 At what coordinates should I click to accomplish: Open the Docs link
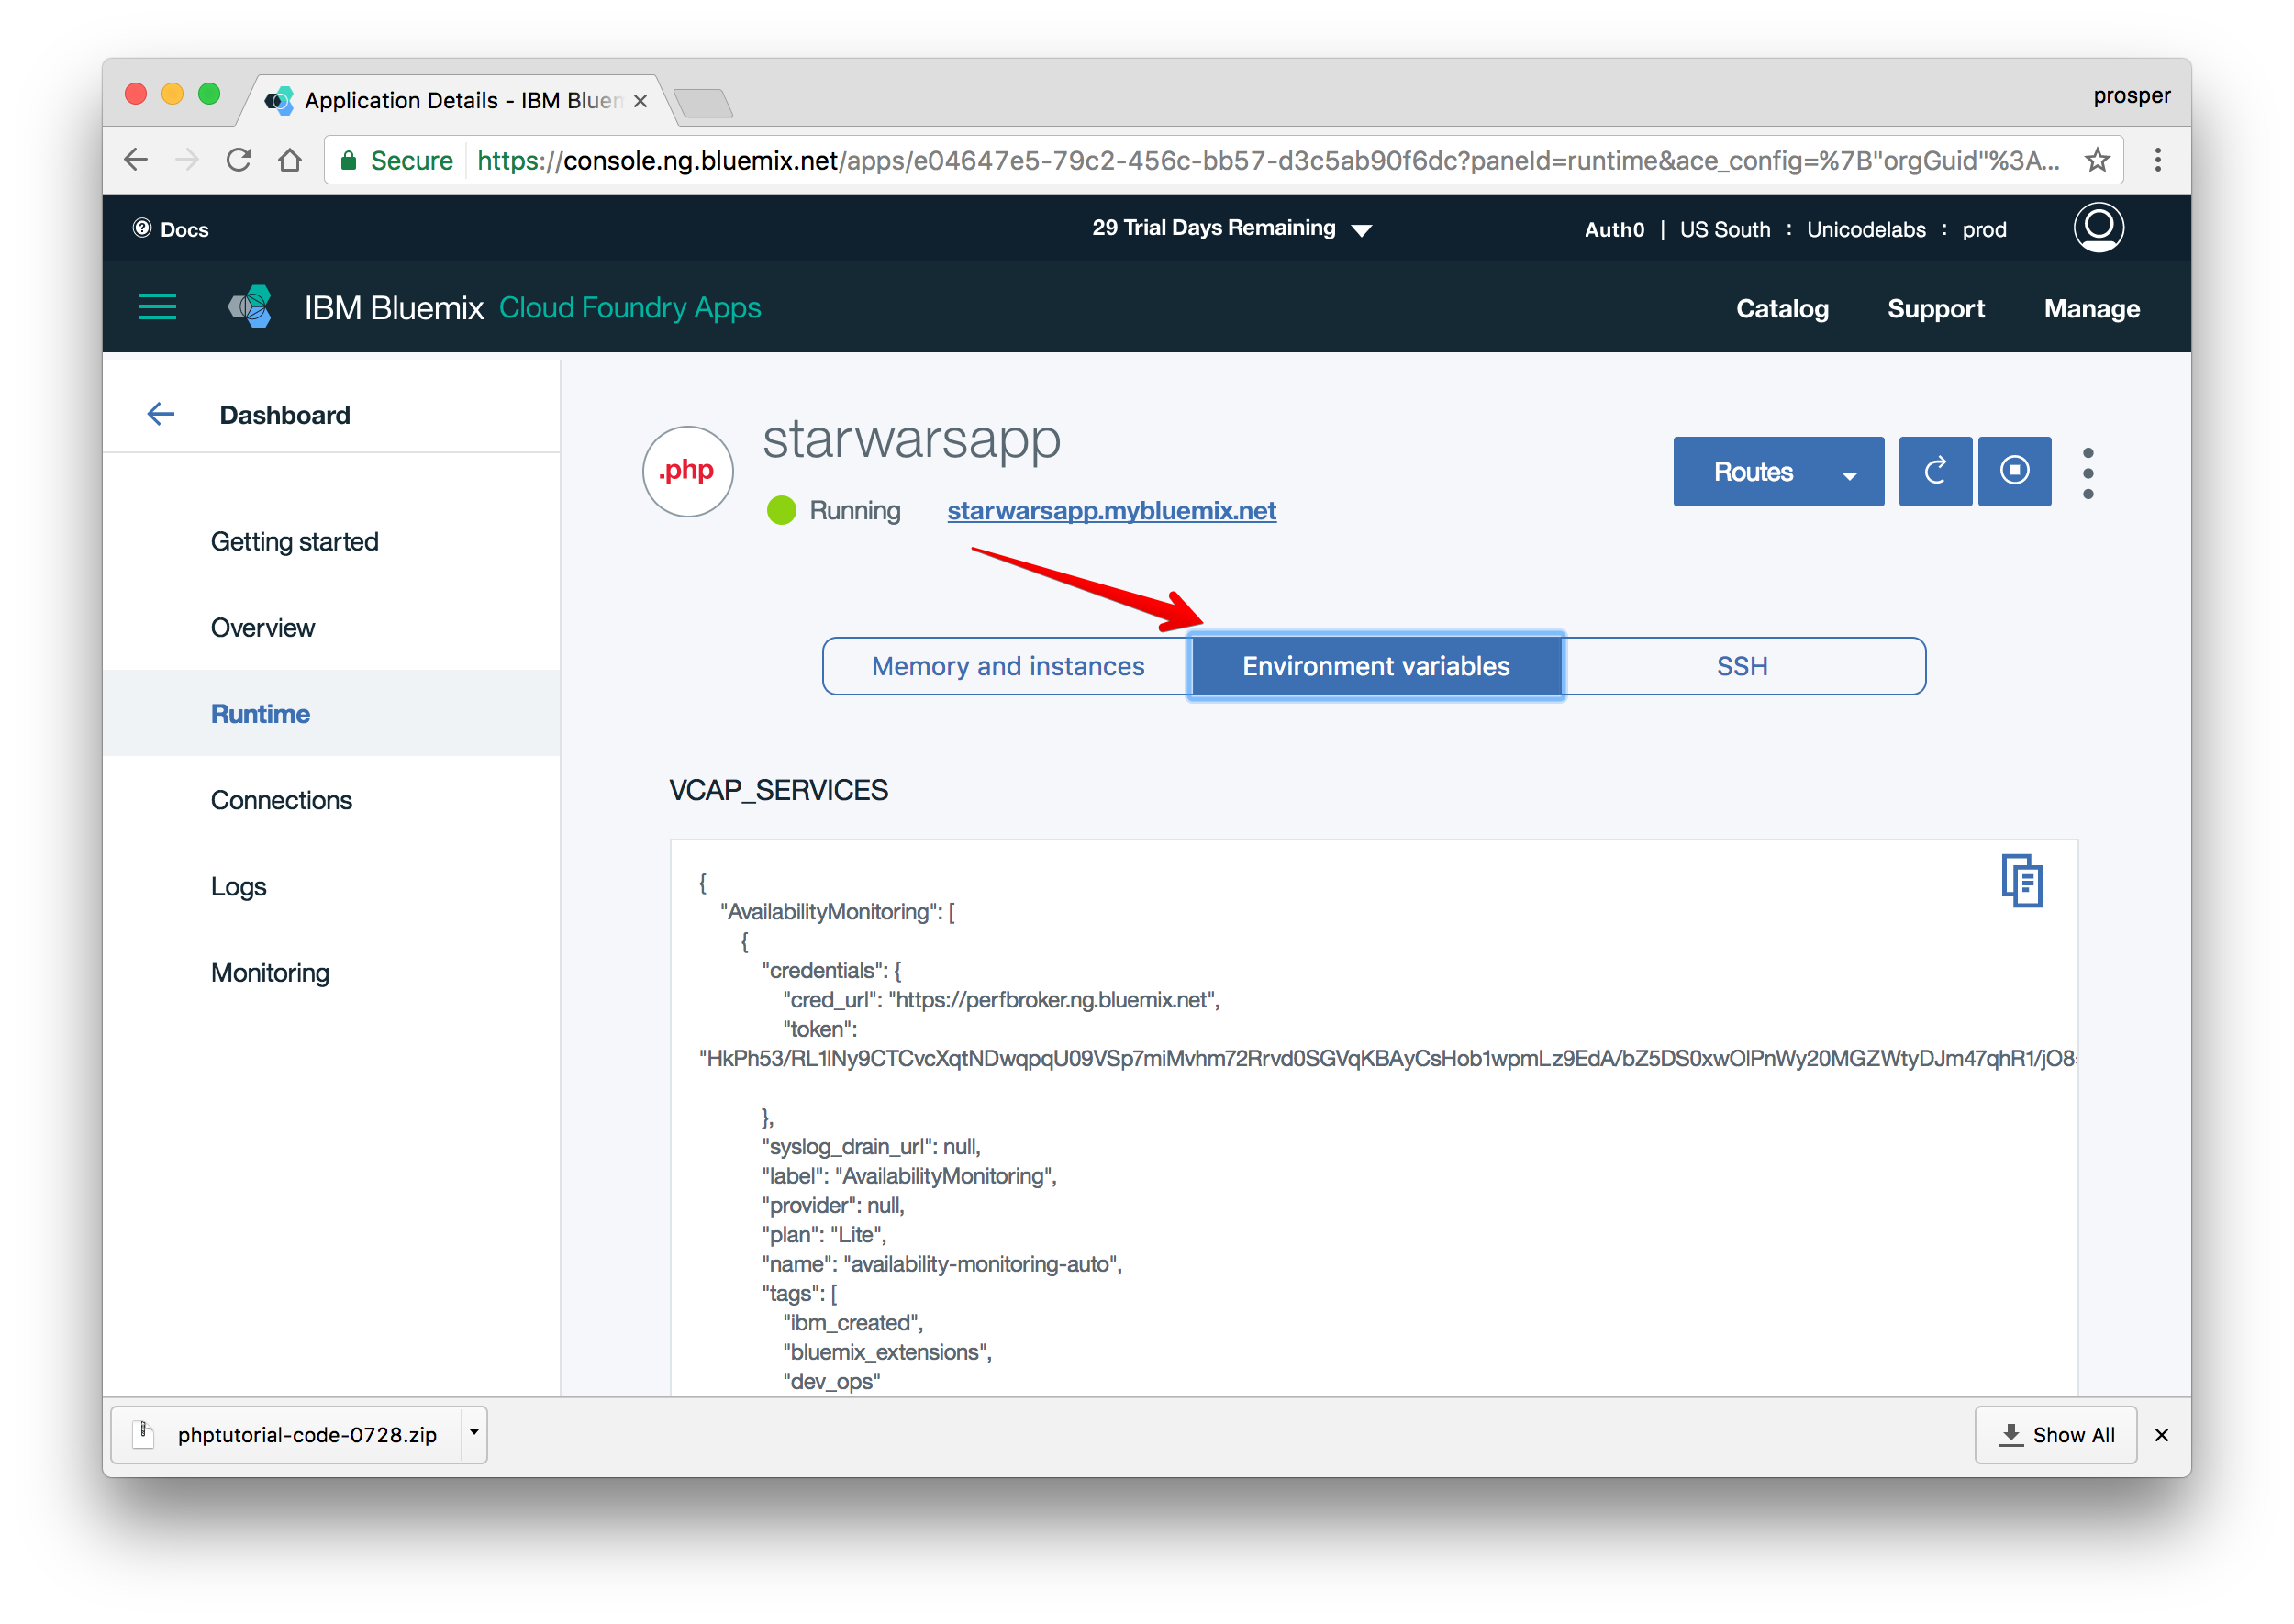pyautogui.click(x=171, y=229)
